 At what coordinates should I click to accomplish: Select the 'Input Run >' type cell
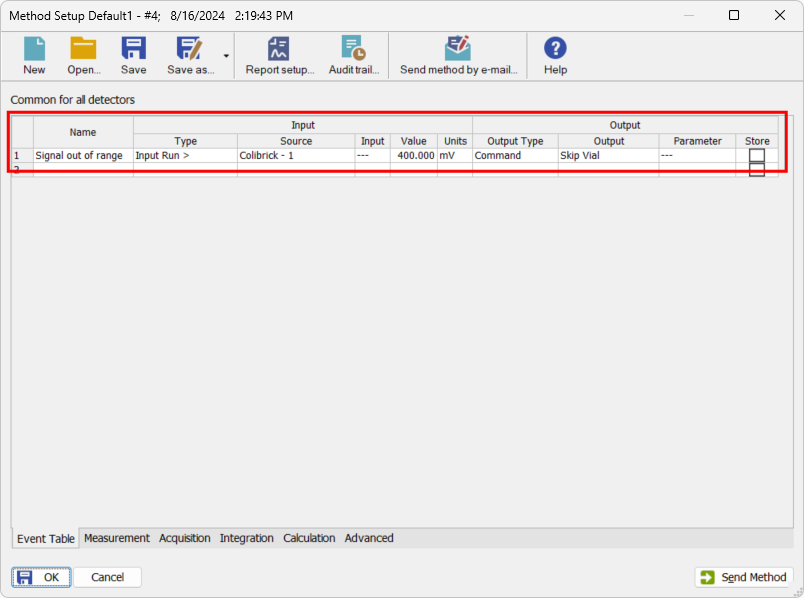[x=186, y=155]
